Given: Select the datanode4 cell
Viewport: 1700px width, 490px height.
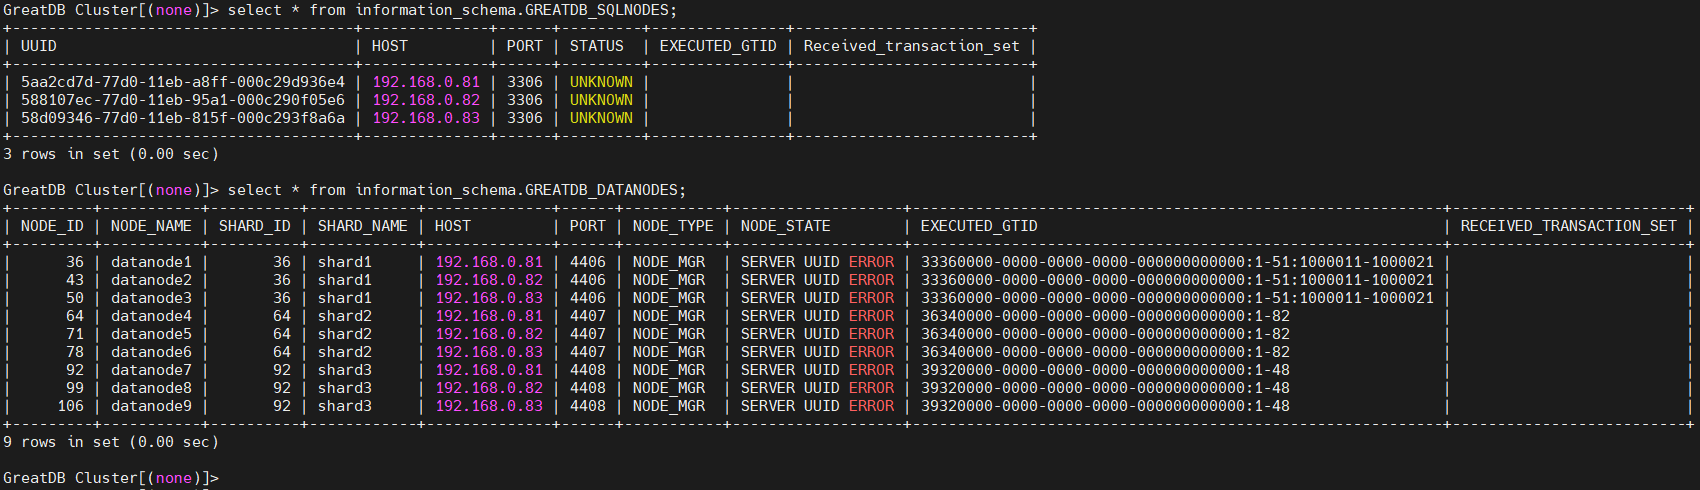Looking at the screenshot, I should coord(151,316).
